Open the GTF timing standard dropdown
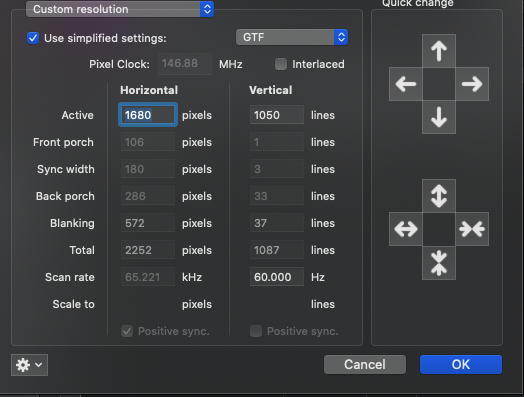The height and width of the screenshot is (397, 524). coord(292,37)
